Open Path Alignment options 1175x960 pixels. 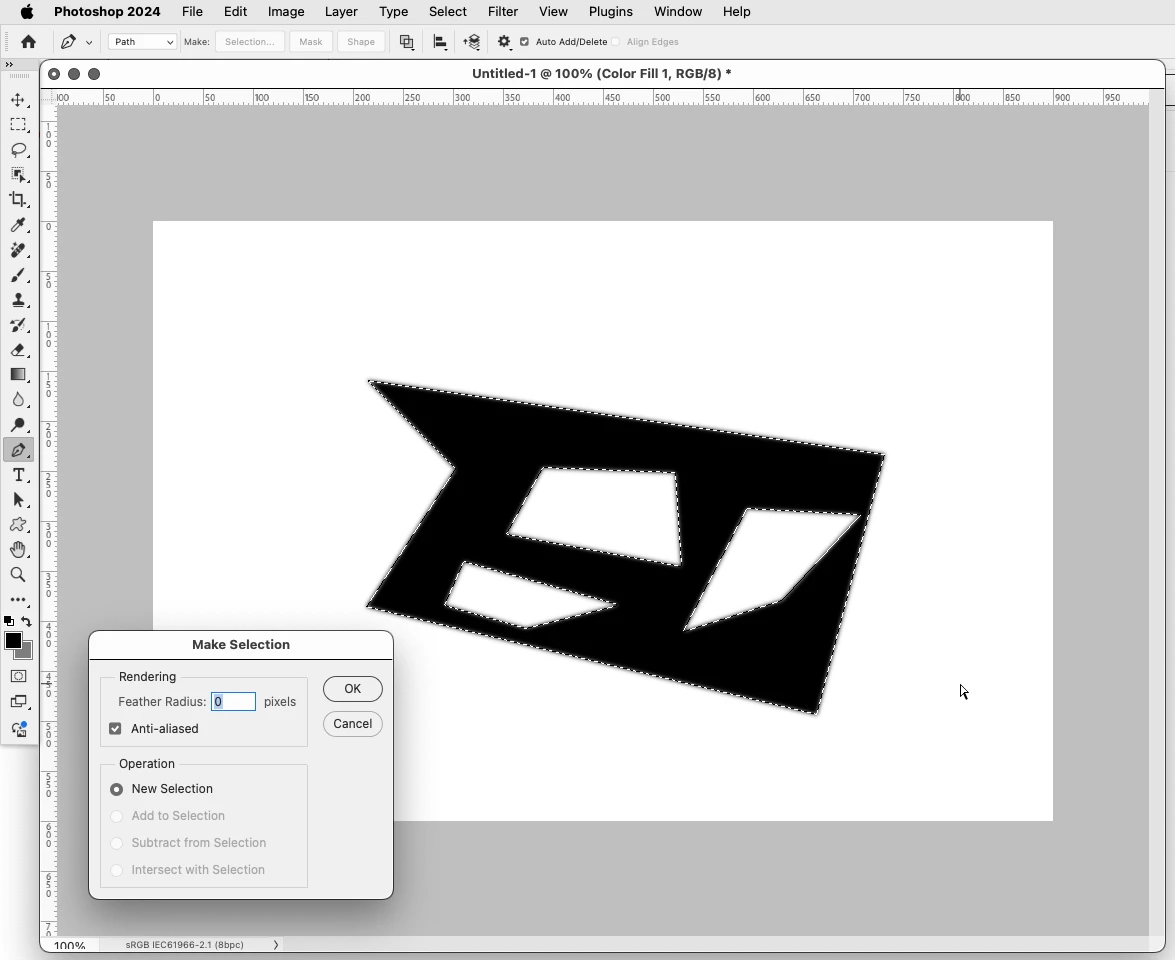tap(440, 42)
